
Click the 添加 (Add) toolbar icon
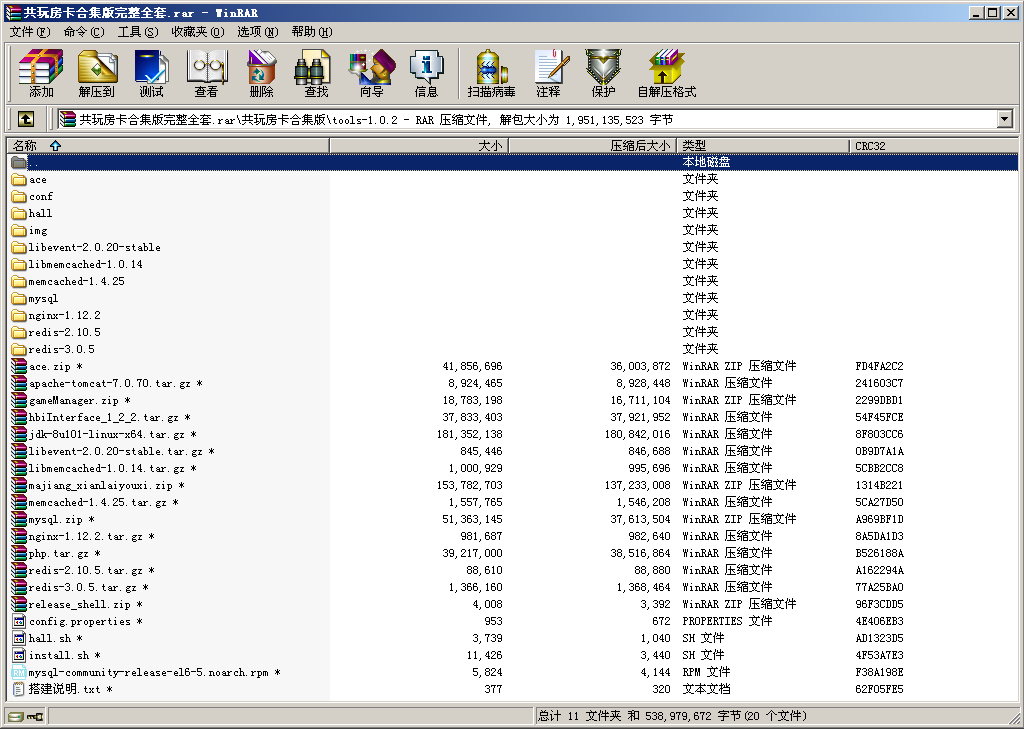click(x=41, y=73)
